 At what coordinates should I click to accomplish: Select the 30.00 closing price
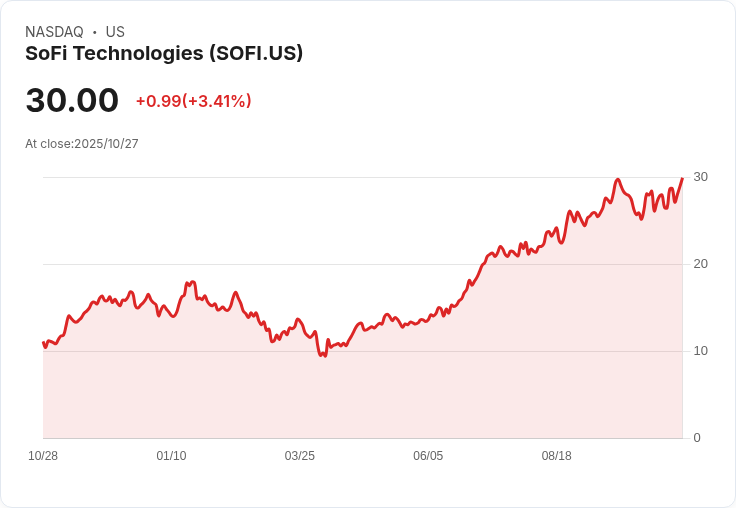(72, 100)
